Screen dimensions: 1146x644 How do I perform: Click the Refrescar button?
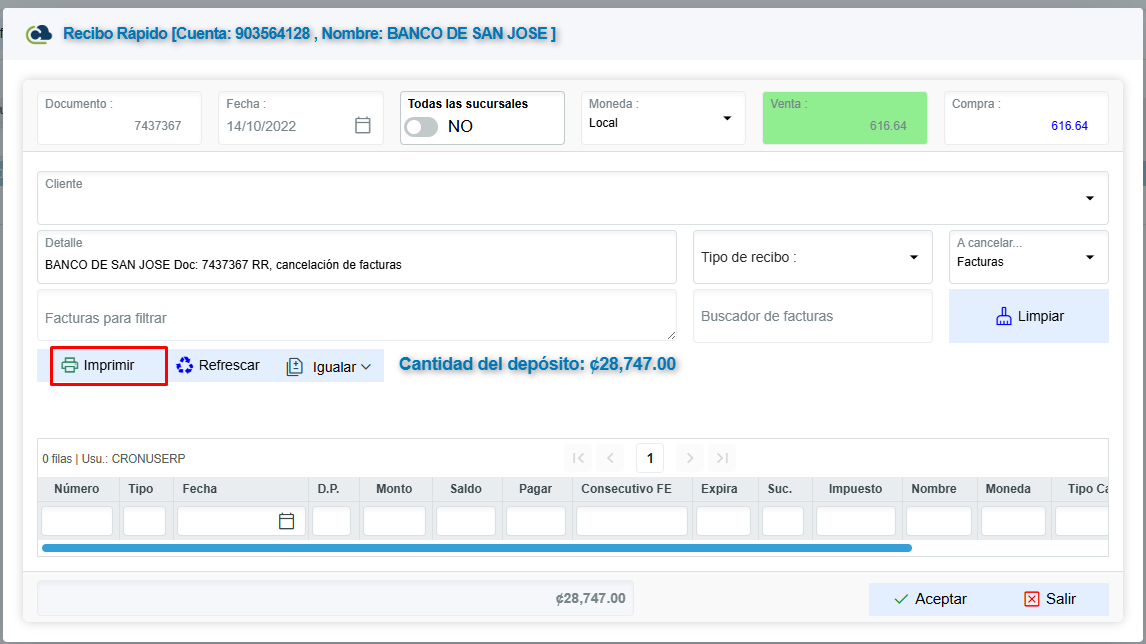(x=219, y=365)
